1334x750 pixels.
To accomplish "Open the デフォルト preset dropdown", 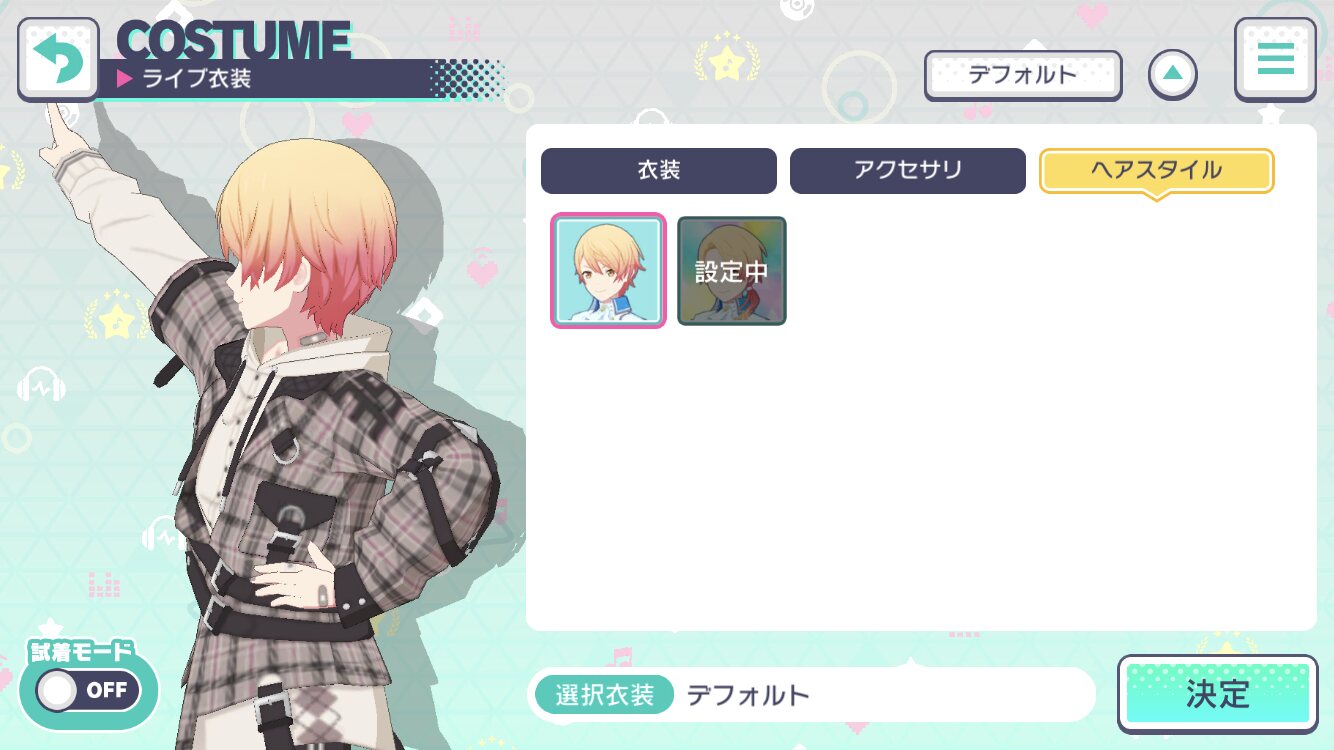I will (x=1023, y=75).
